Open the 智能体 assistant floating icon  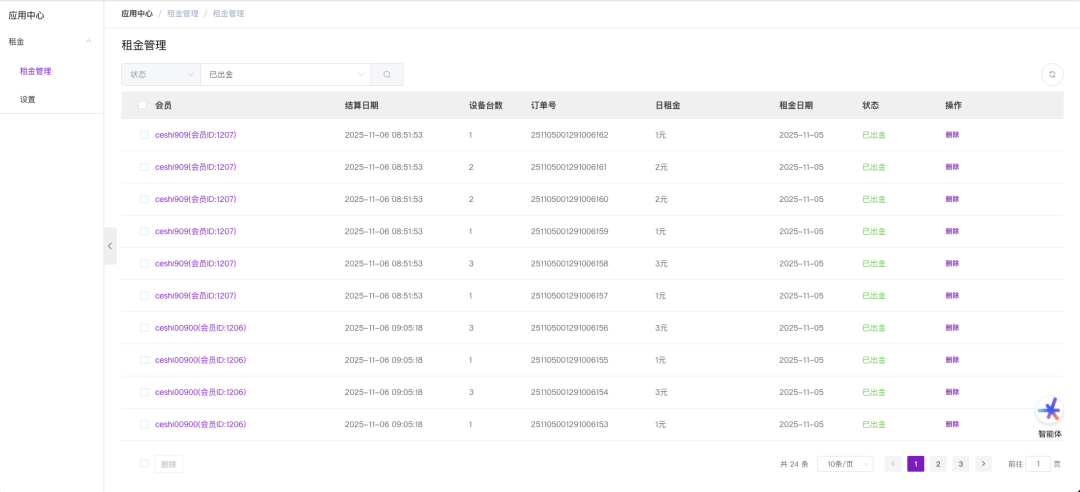[1049, 412]
